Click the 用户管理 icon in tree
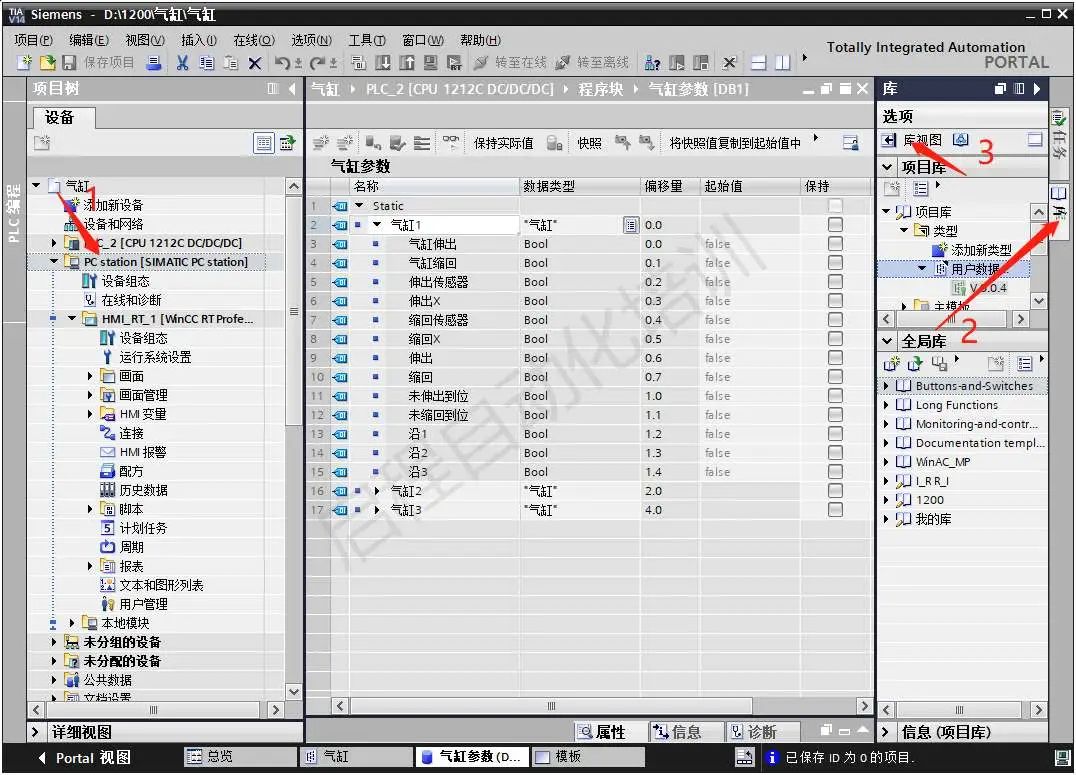The height and width of the screenshot is (775, 1076). pos(108,604)
